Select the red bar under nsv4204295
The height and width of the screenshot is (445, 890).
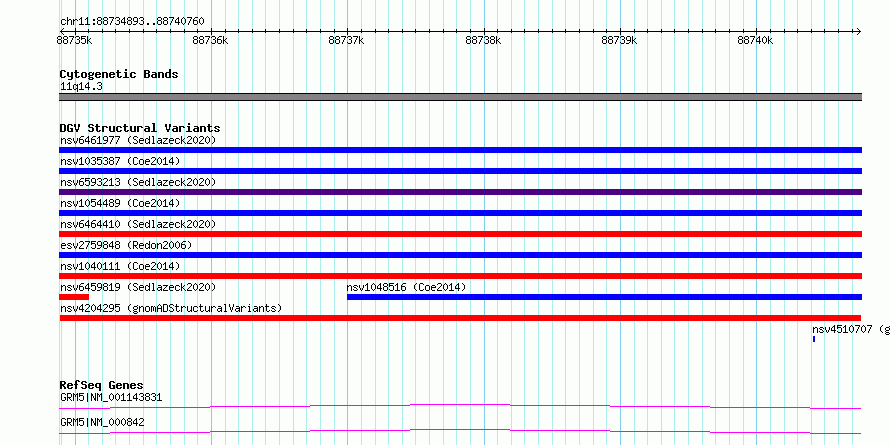tap(460, 318)
